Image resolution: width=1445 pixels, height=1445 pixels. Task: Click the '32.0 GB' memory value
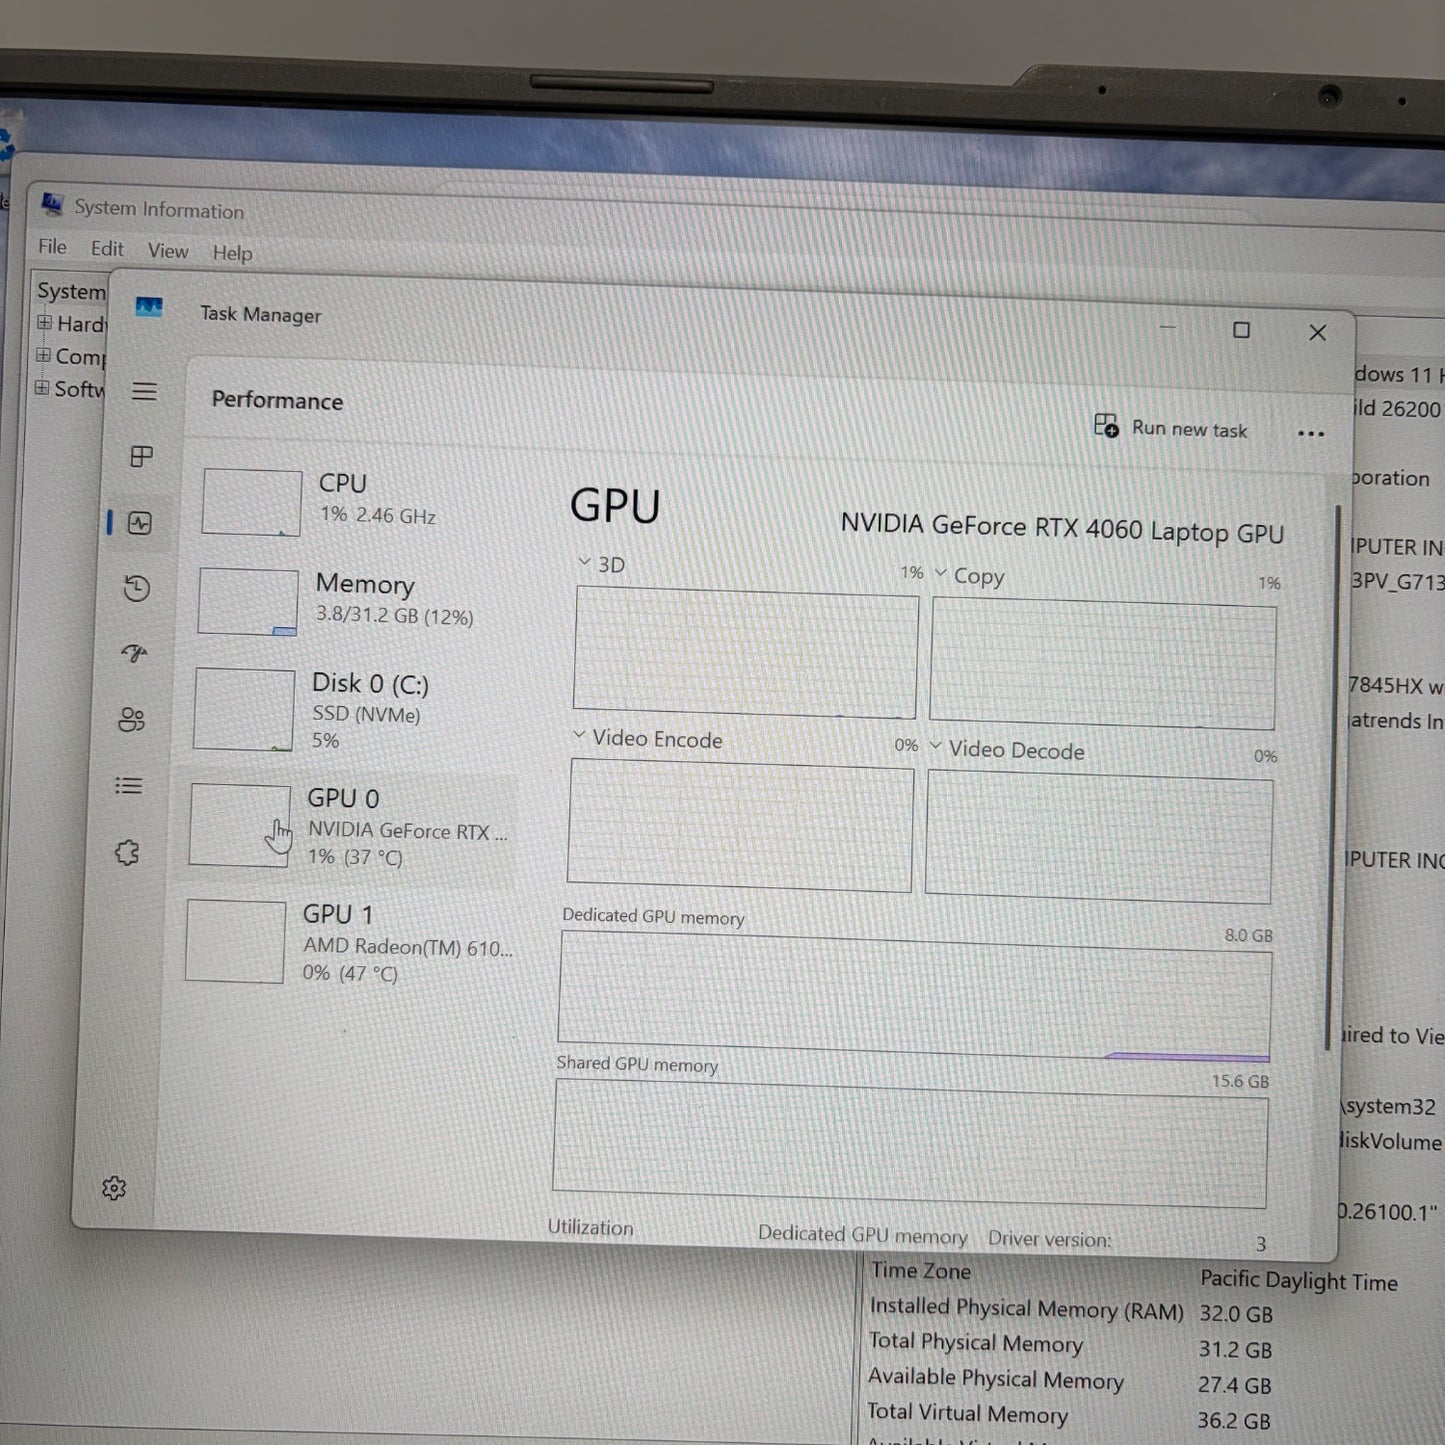click(x=1237, y=1314)
